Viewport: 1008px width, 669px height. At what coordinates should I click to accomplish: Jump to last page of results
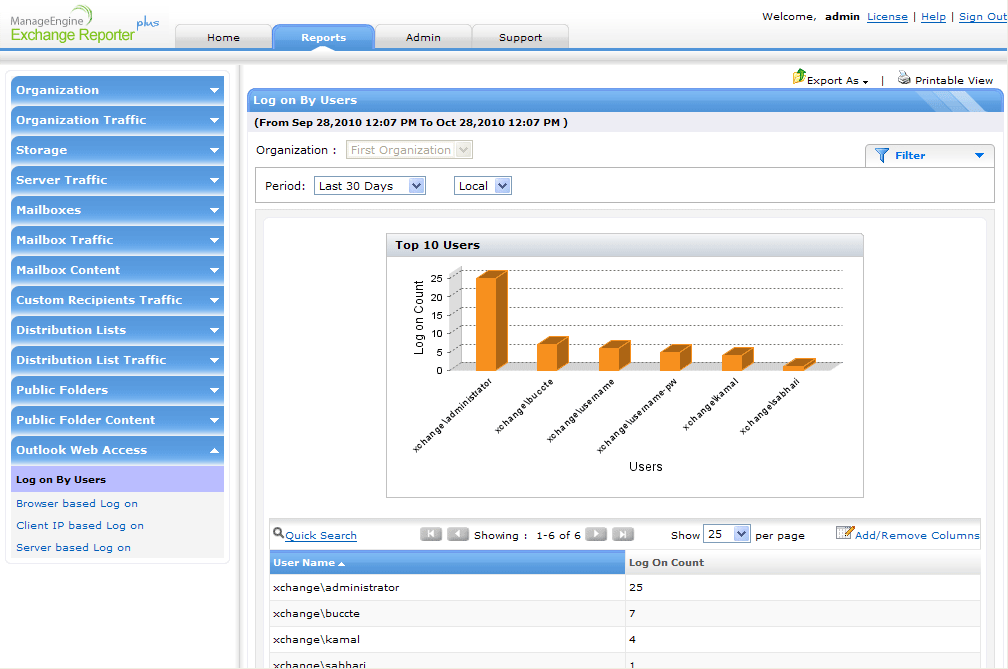pos(622,534)
